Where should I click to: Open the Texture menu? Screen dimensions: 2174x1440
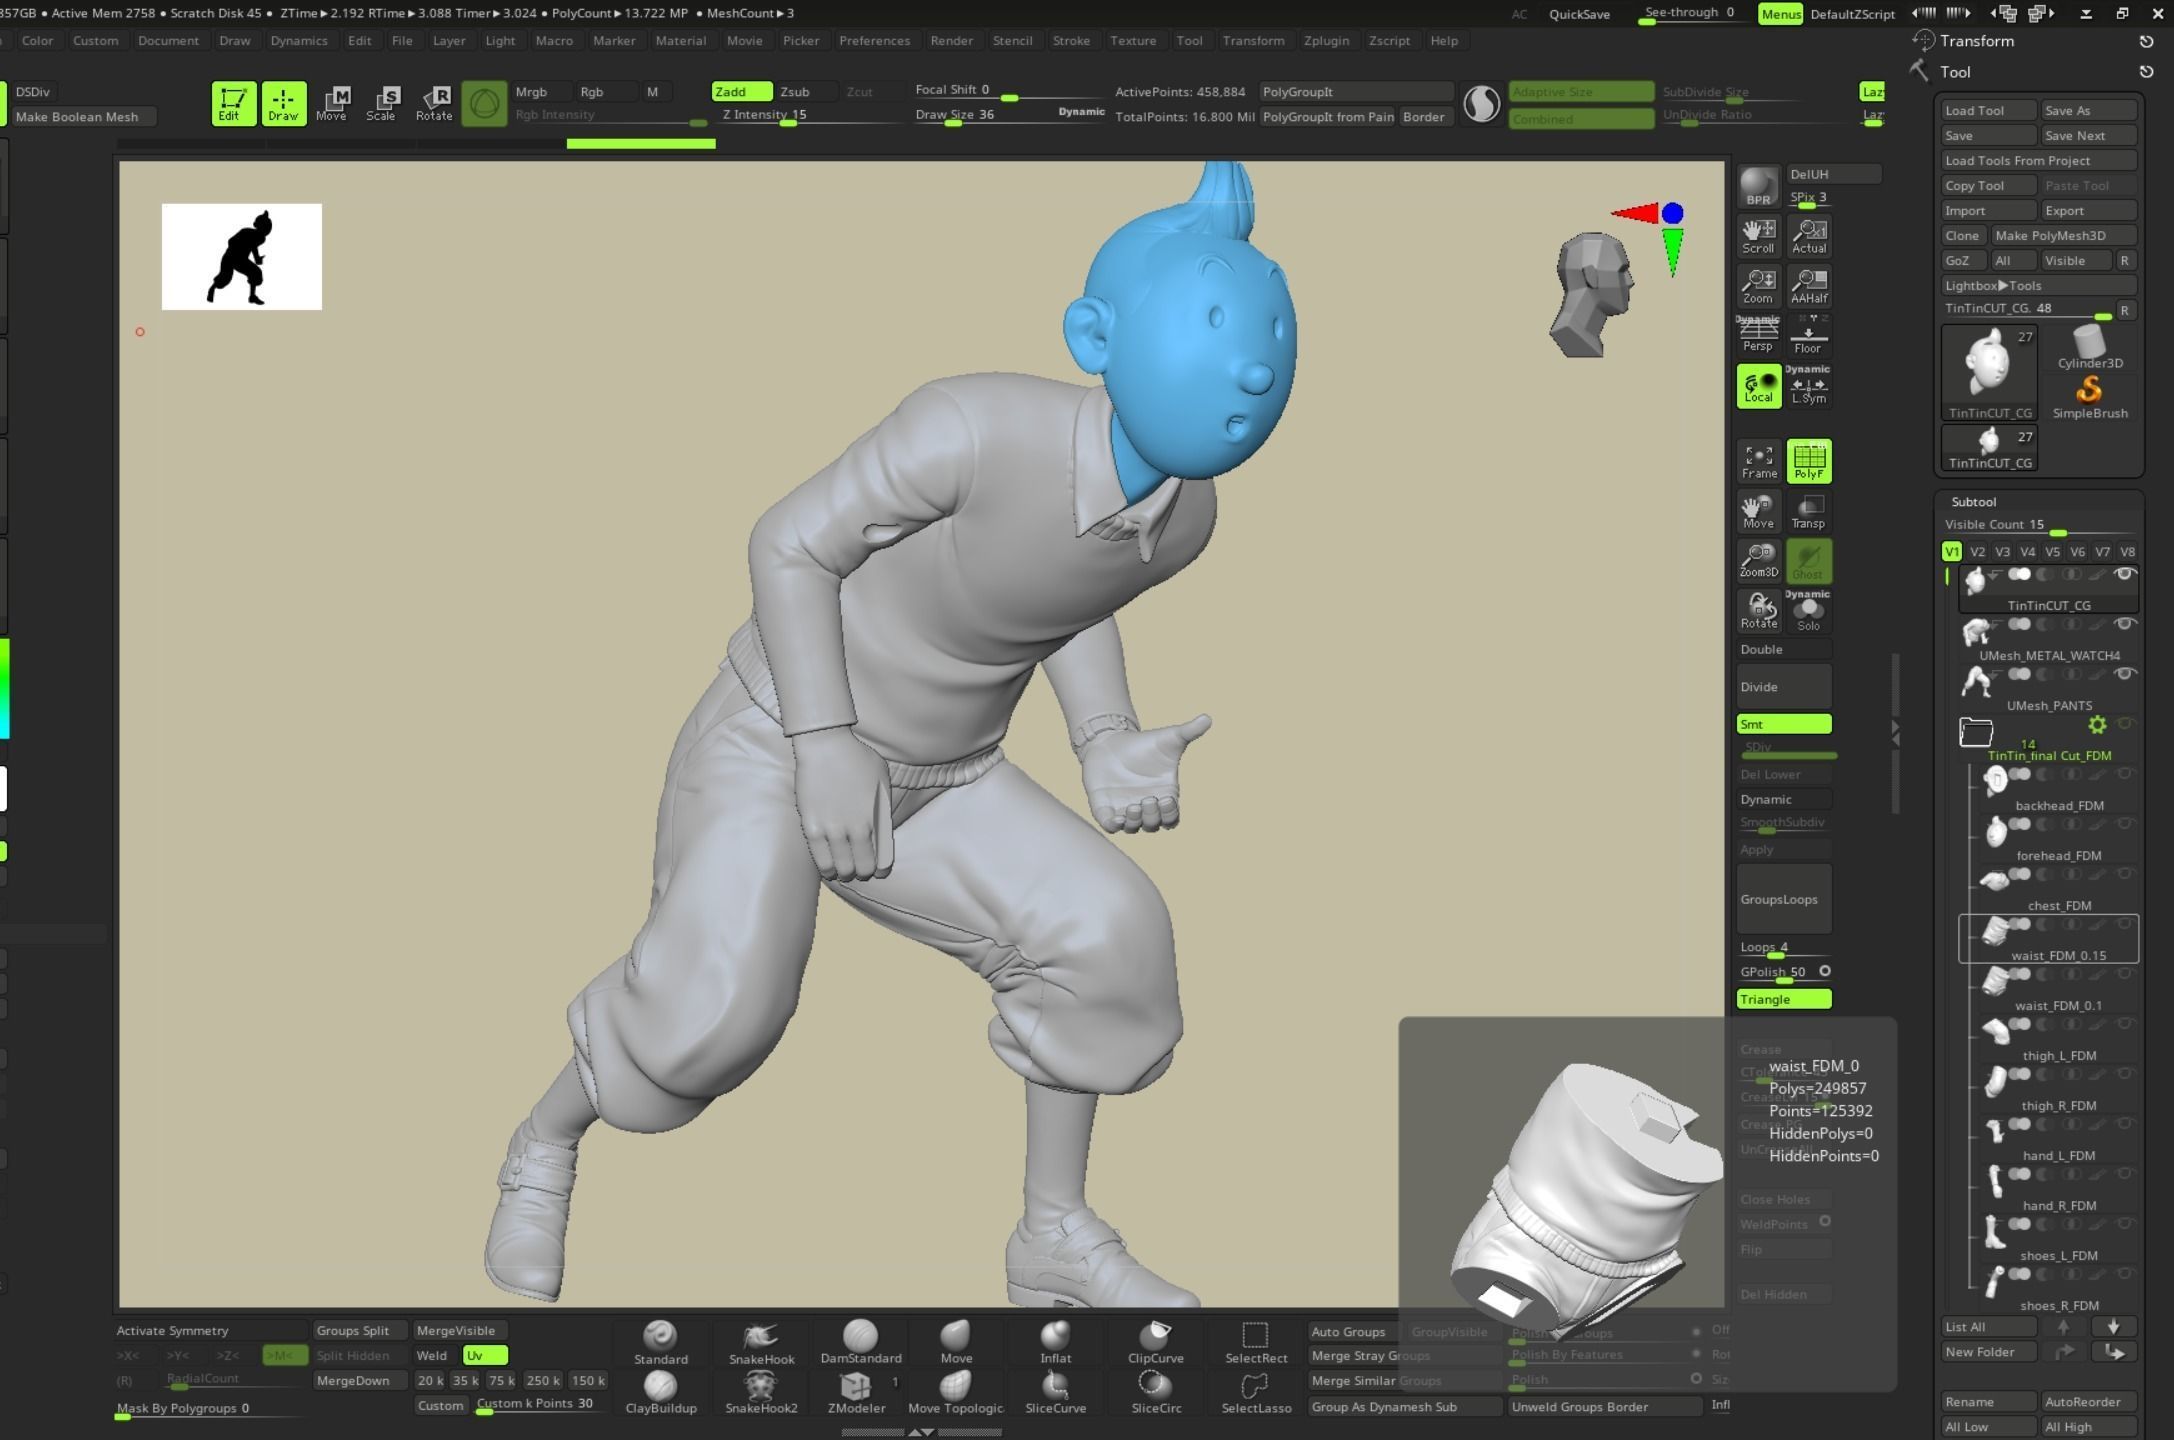(x=1133, y=41)
